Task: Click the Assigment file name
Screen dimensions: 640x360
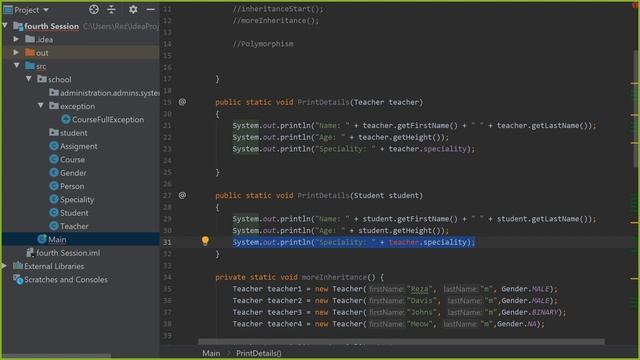Action: pos(79,147)
